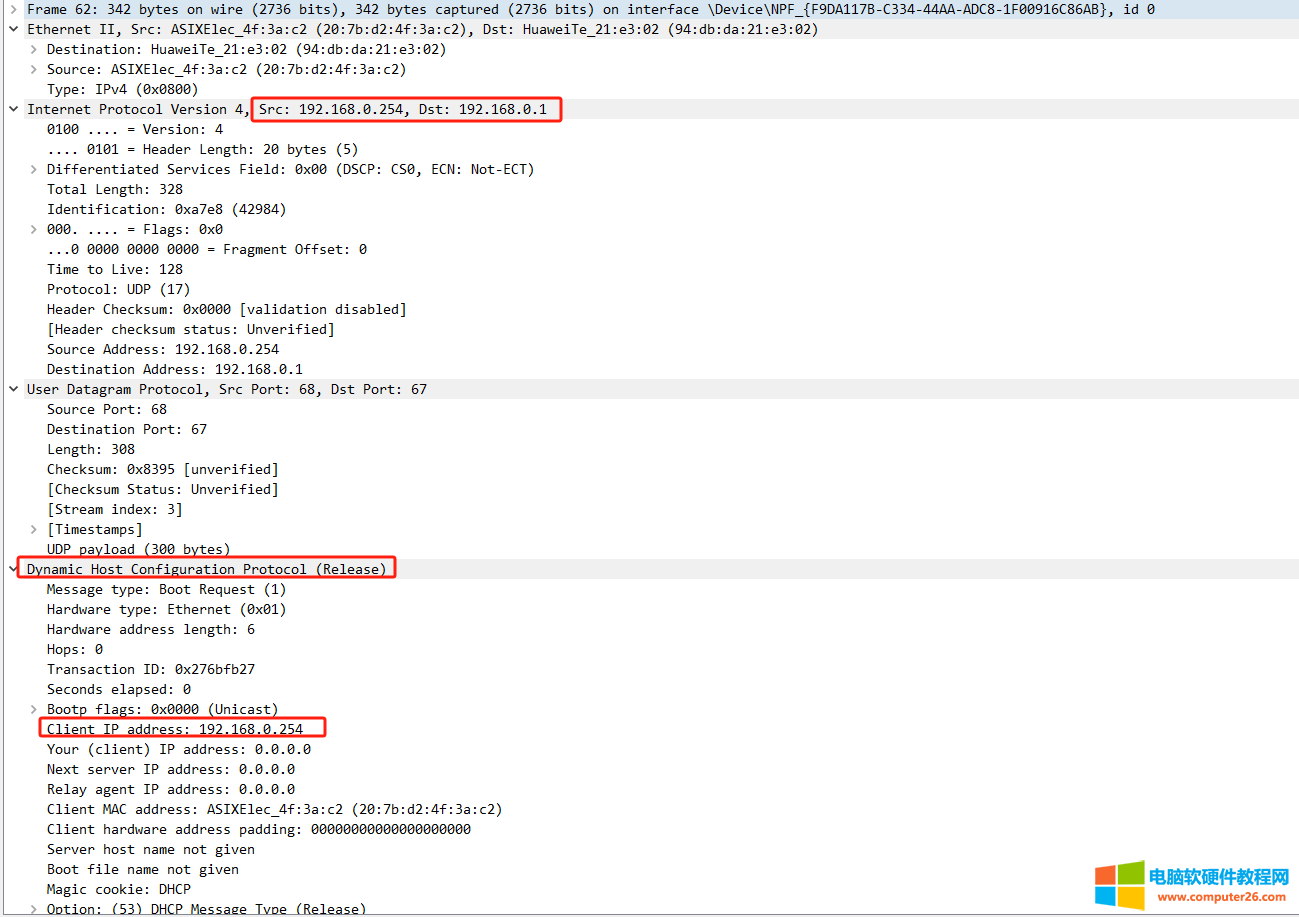Select Length: 308 row
The height and width of the screenshot is (917, 1299).
[x=91, y=449]
